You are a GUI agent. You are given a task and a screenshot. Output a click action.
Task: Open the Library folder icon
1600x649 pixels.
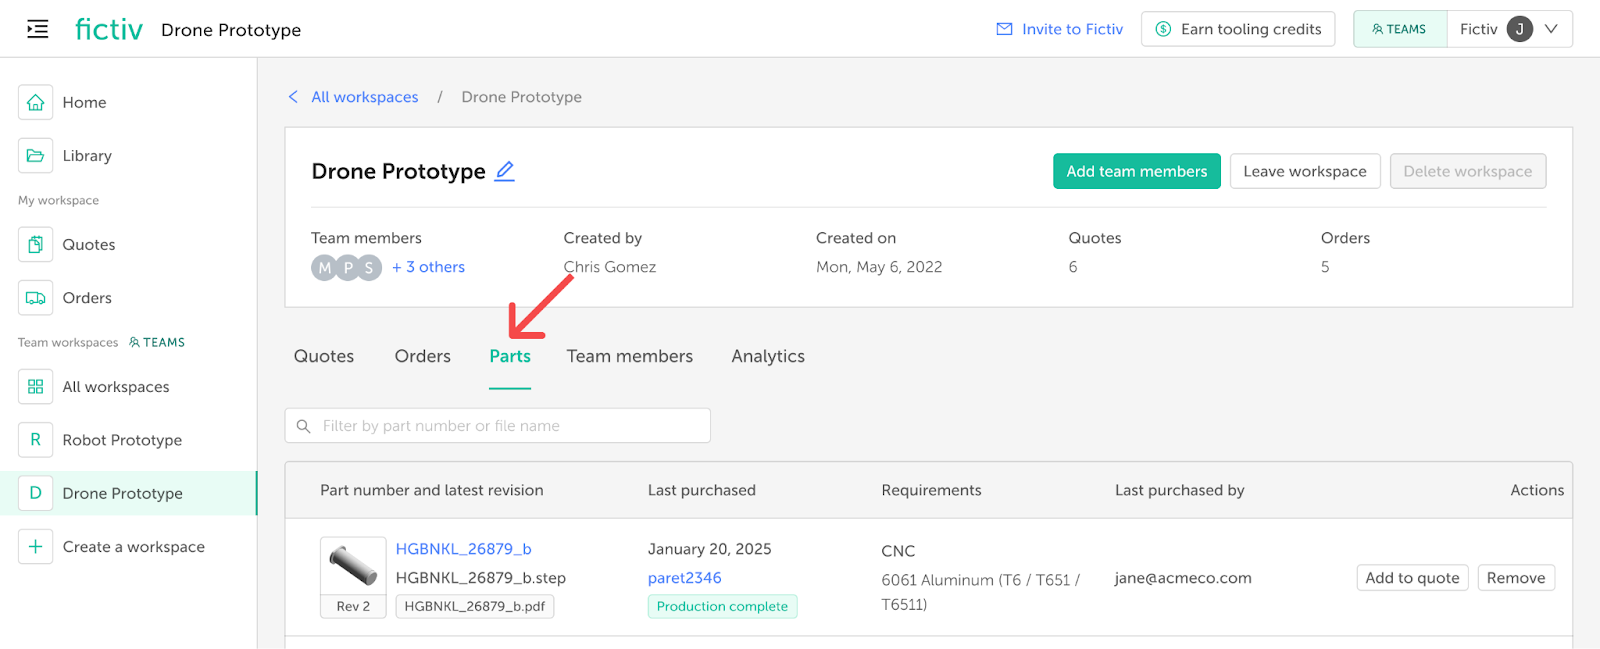pos(35,156)
